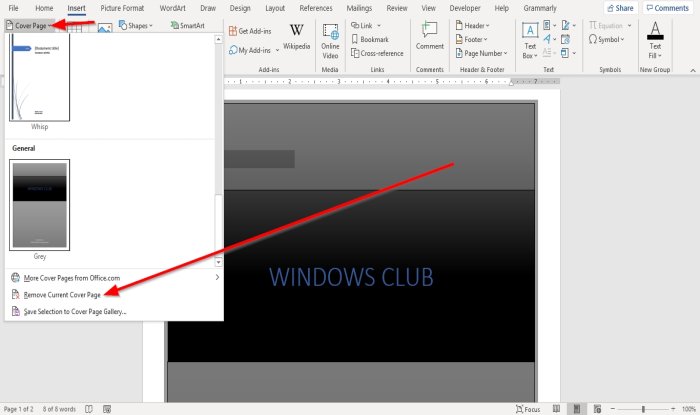Insert a SmartArt graphic

pos(188,25)
